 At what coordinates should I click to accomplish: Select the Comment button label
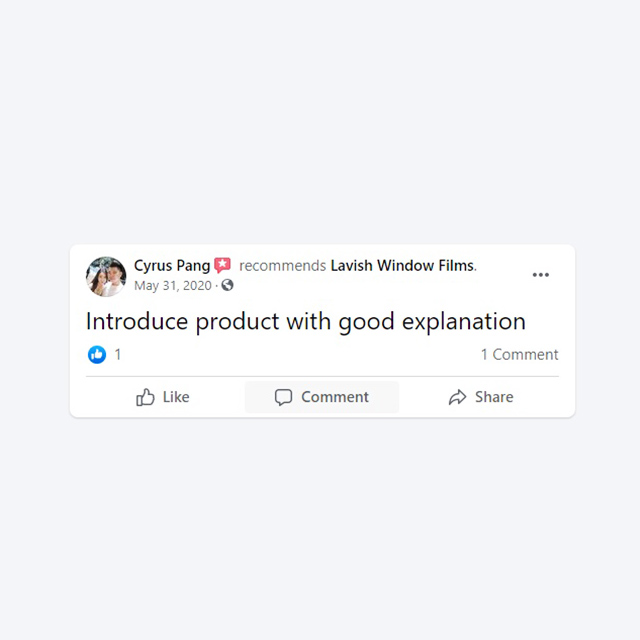335,397
